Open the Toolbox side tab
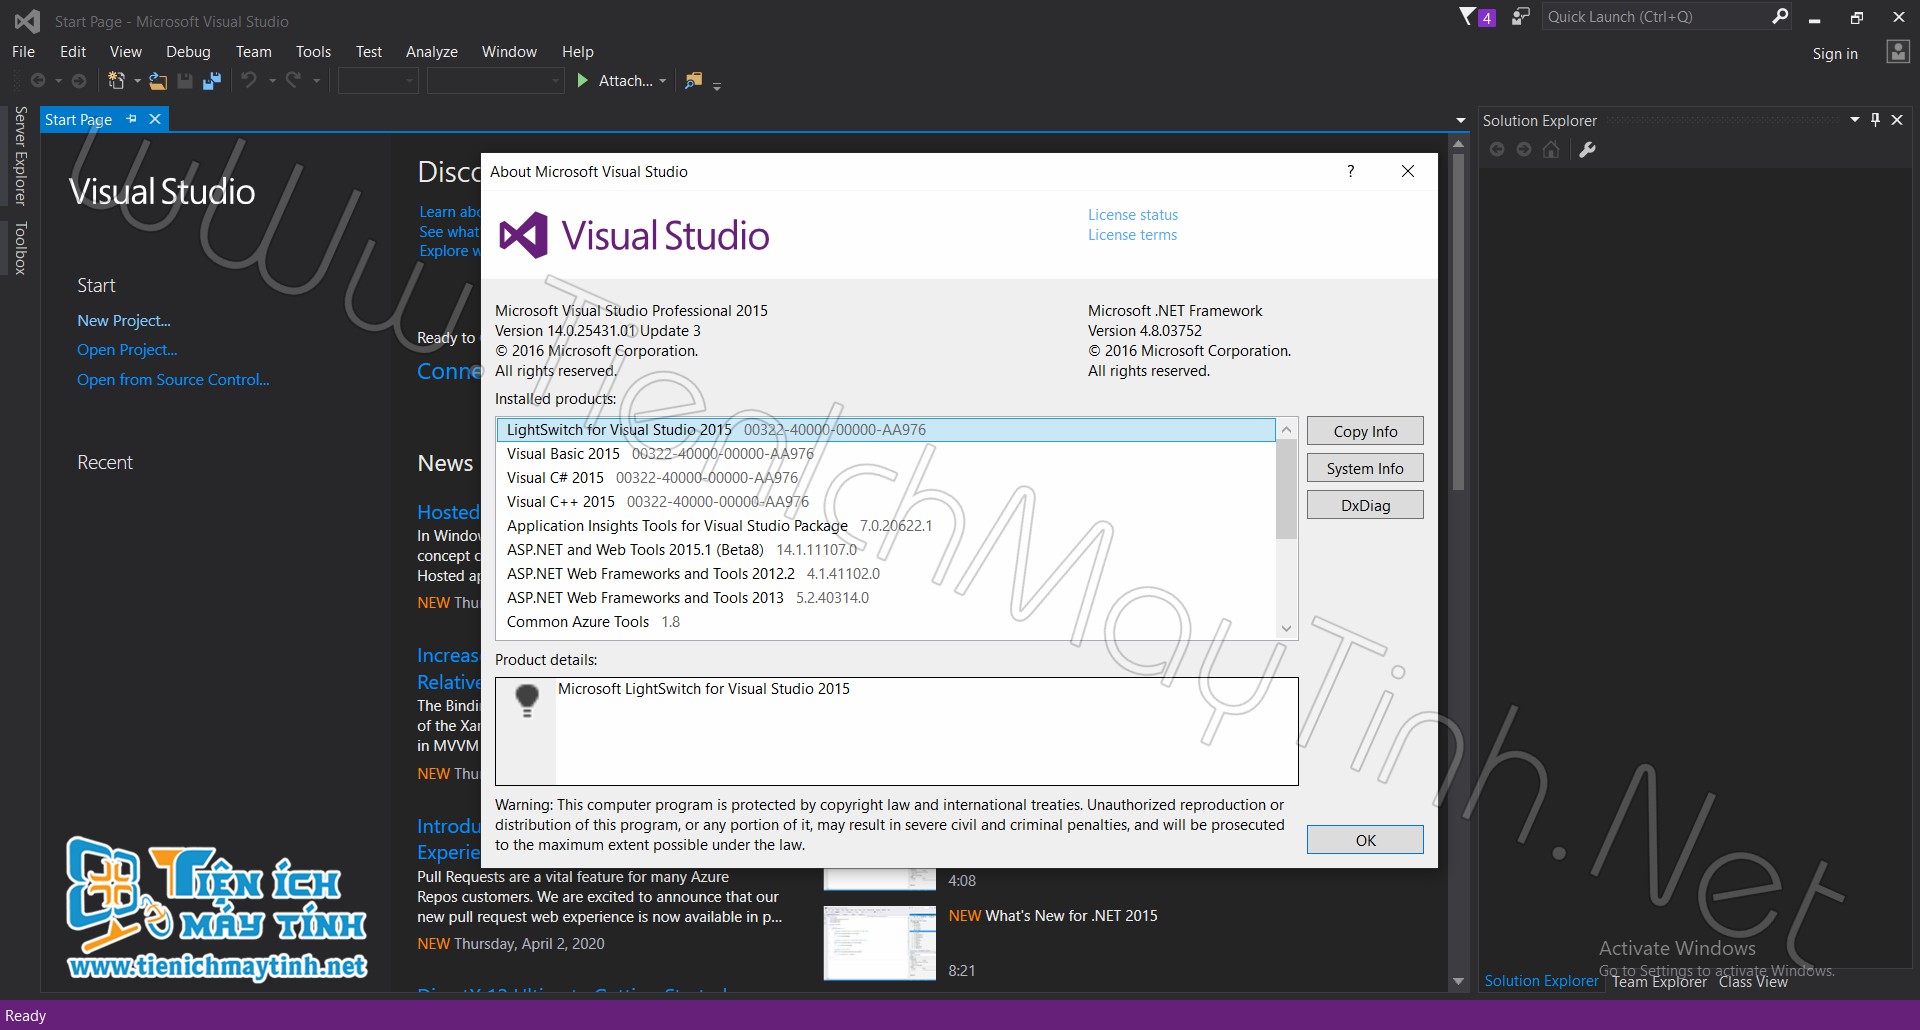This screenshot has width=1920, height=1030. tap(20, 248)
